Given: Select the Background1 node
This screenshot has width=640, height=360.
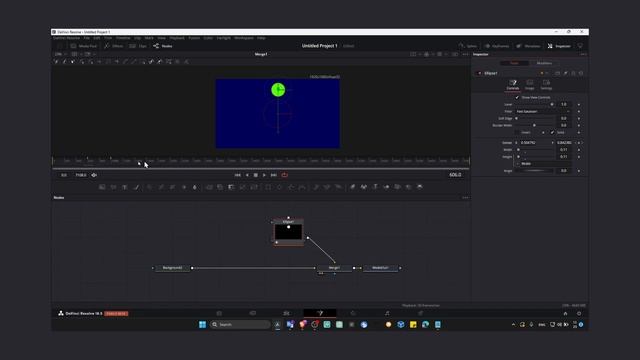Looking at the screenshot, I should (x=172, y=268).
